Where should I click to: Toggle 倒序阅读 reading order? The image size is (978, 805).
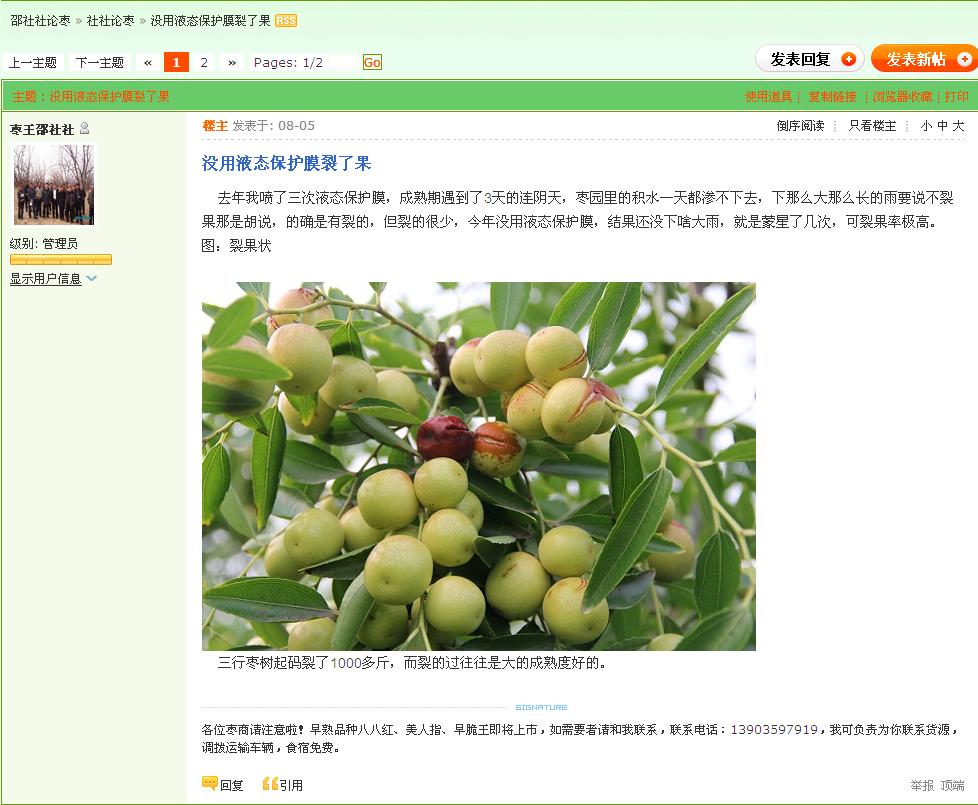point(800,126)
